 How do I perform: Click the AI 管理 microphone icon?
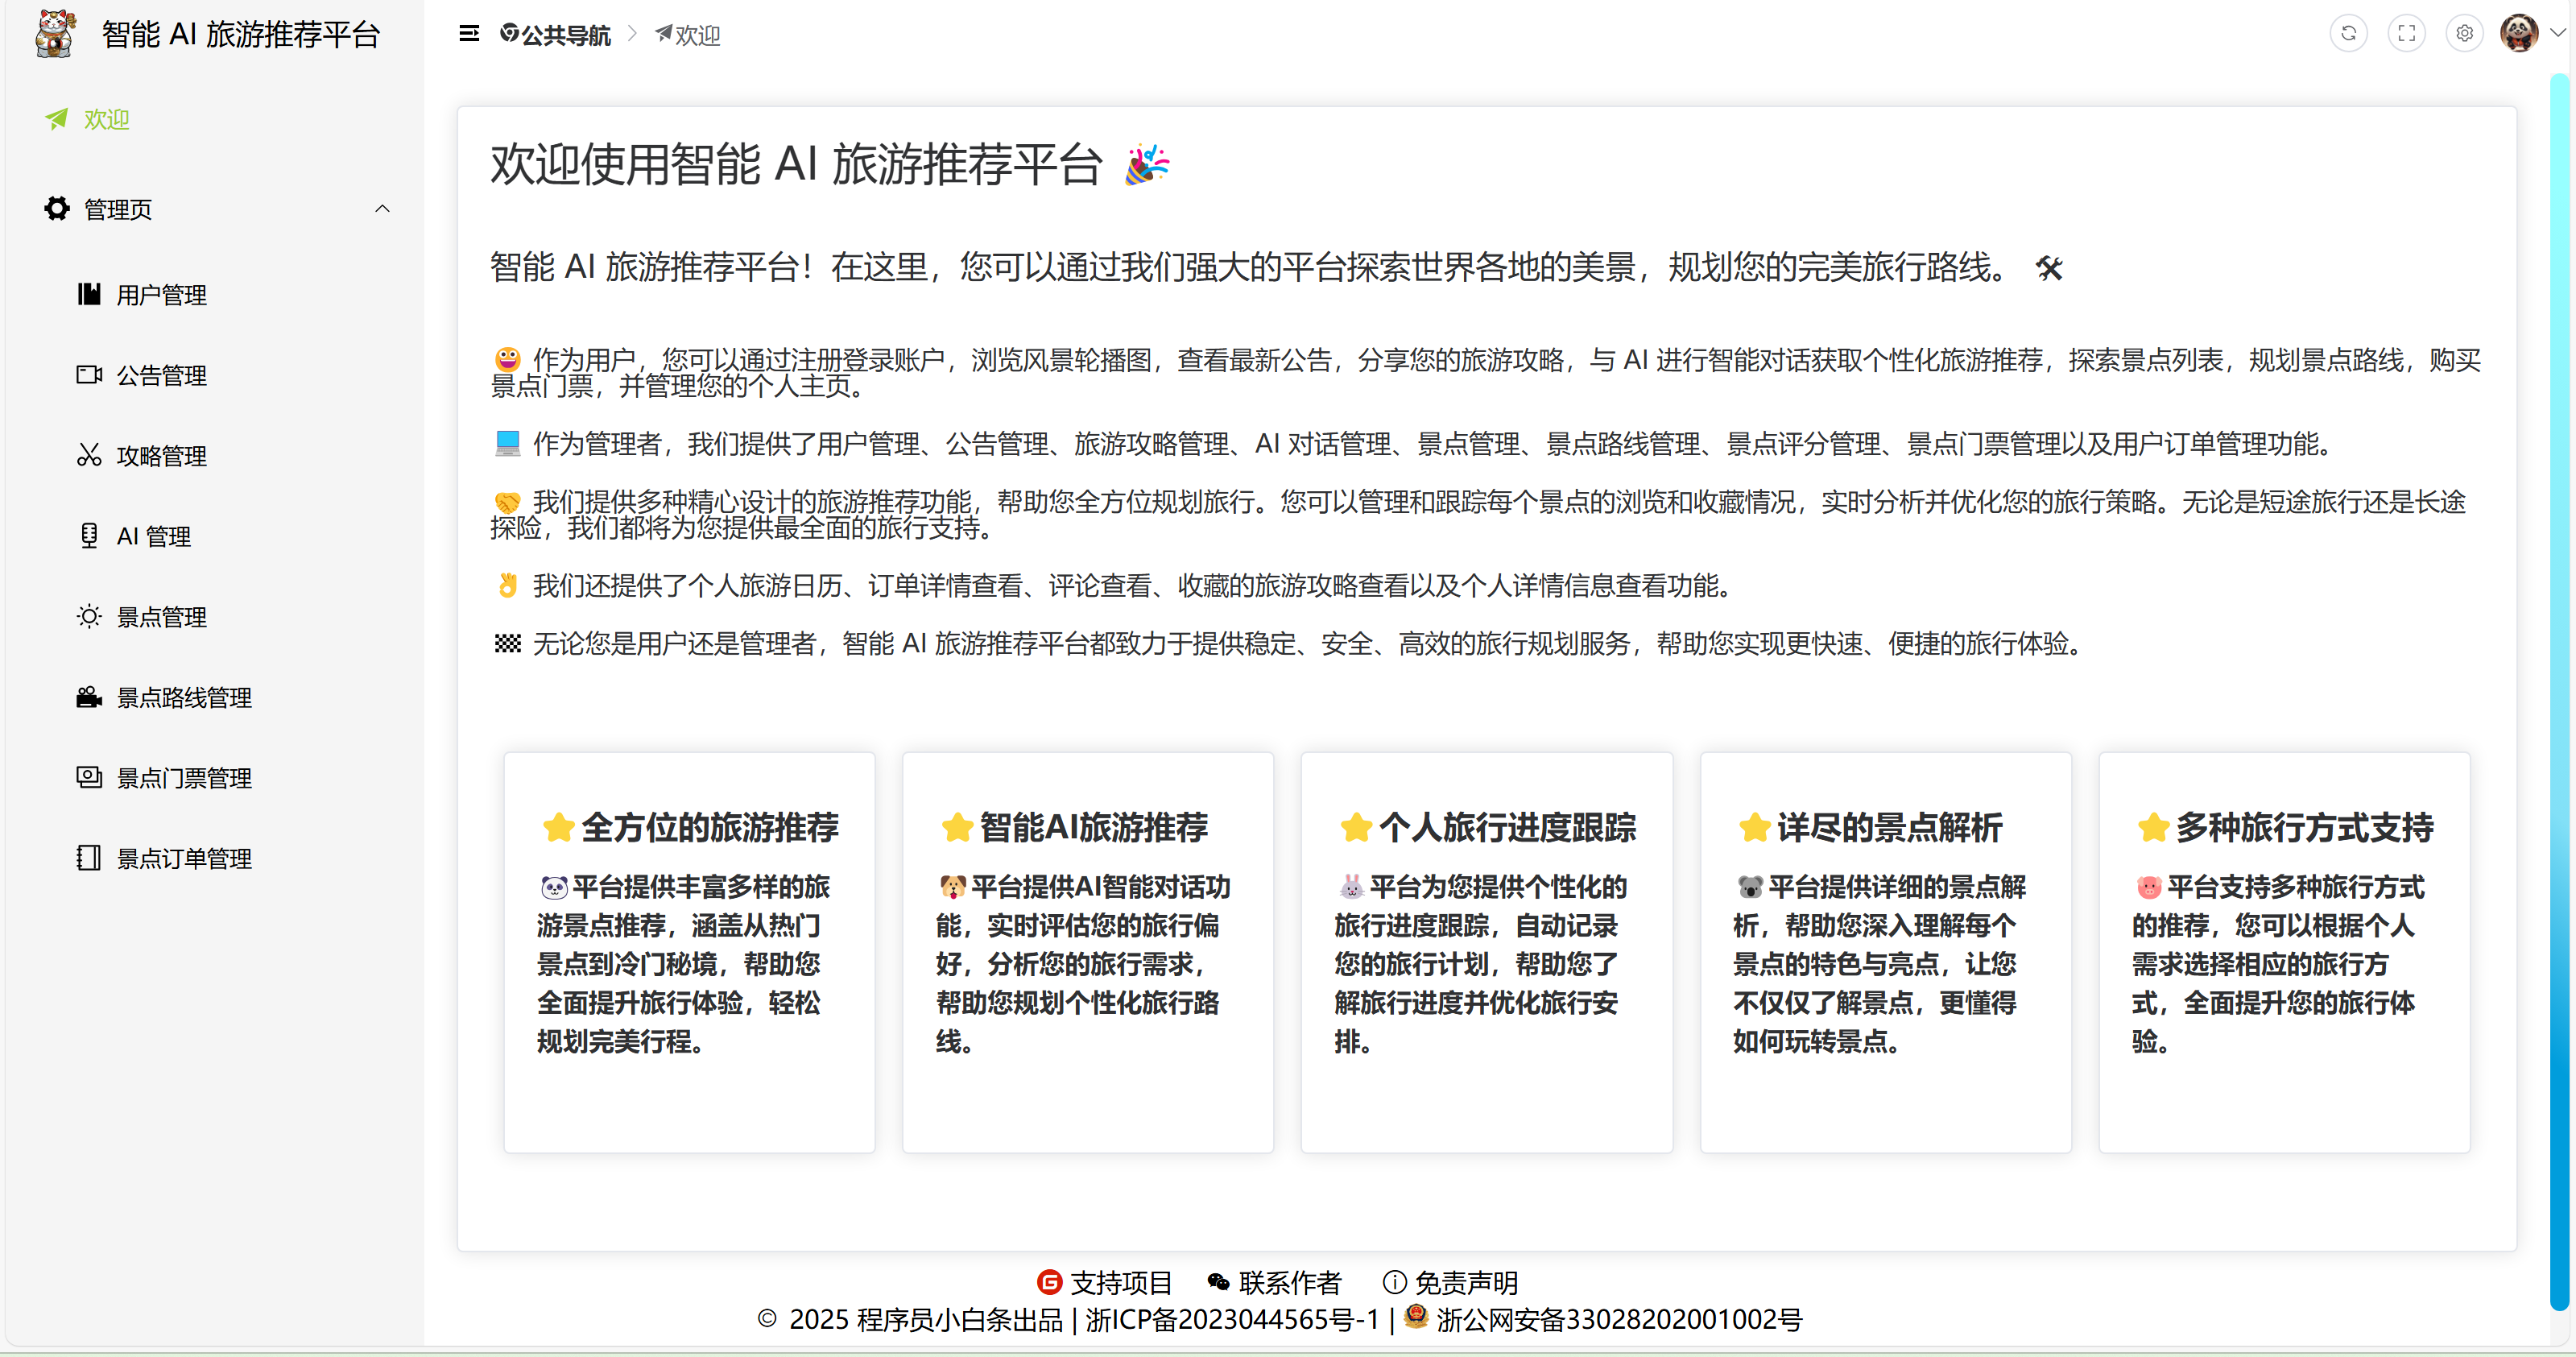(89, 536)
